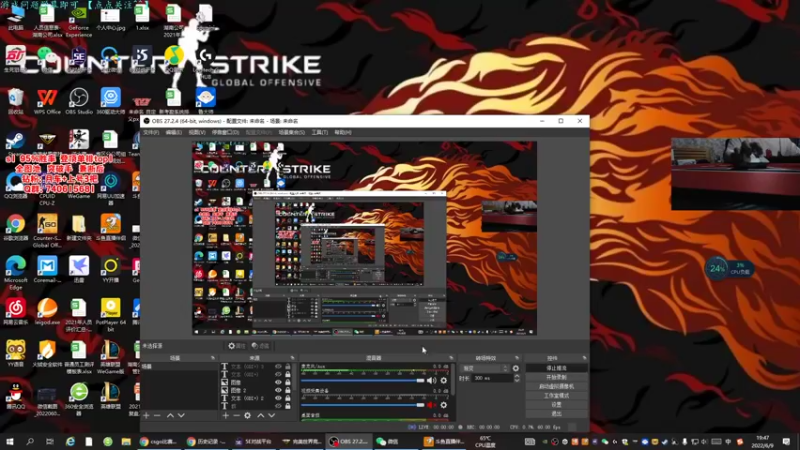Open the Windows Start menu
This screenshot has width=800, height=450.
coord(10,441)
